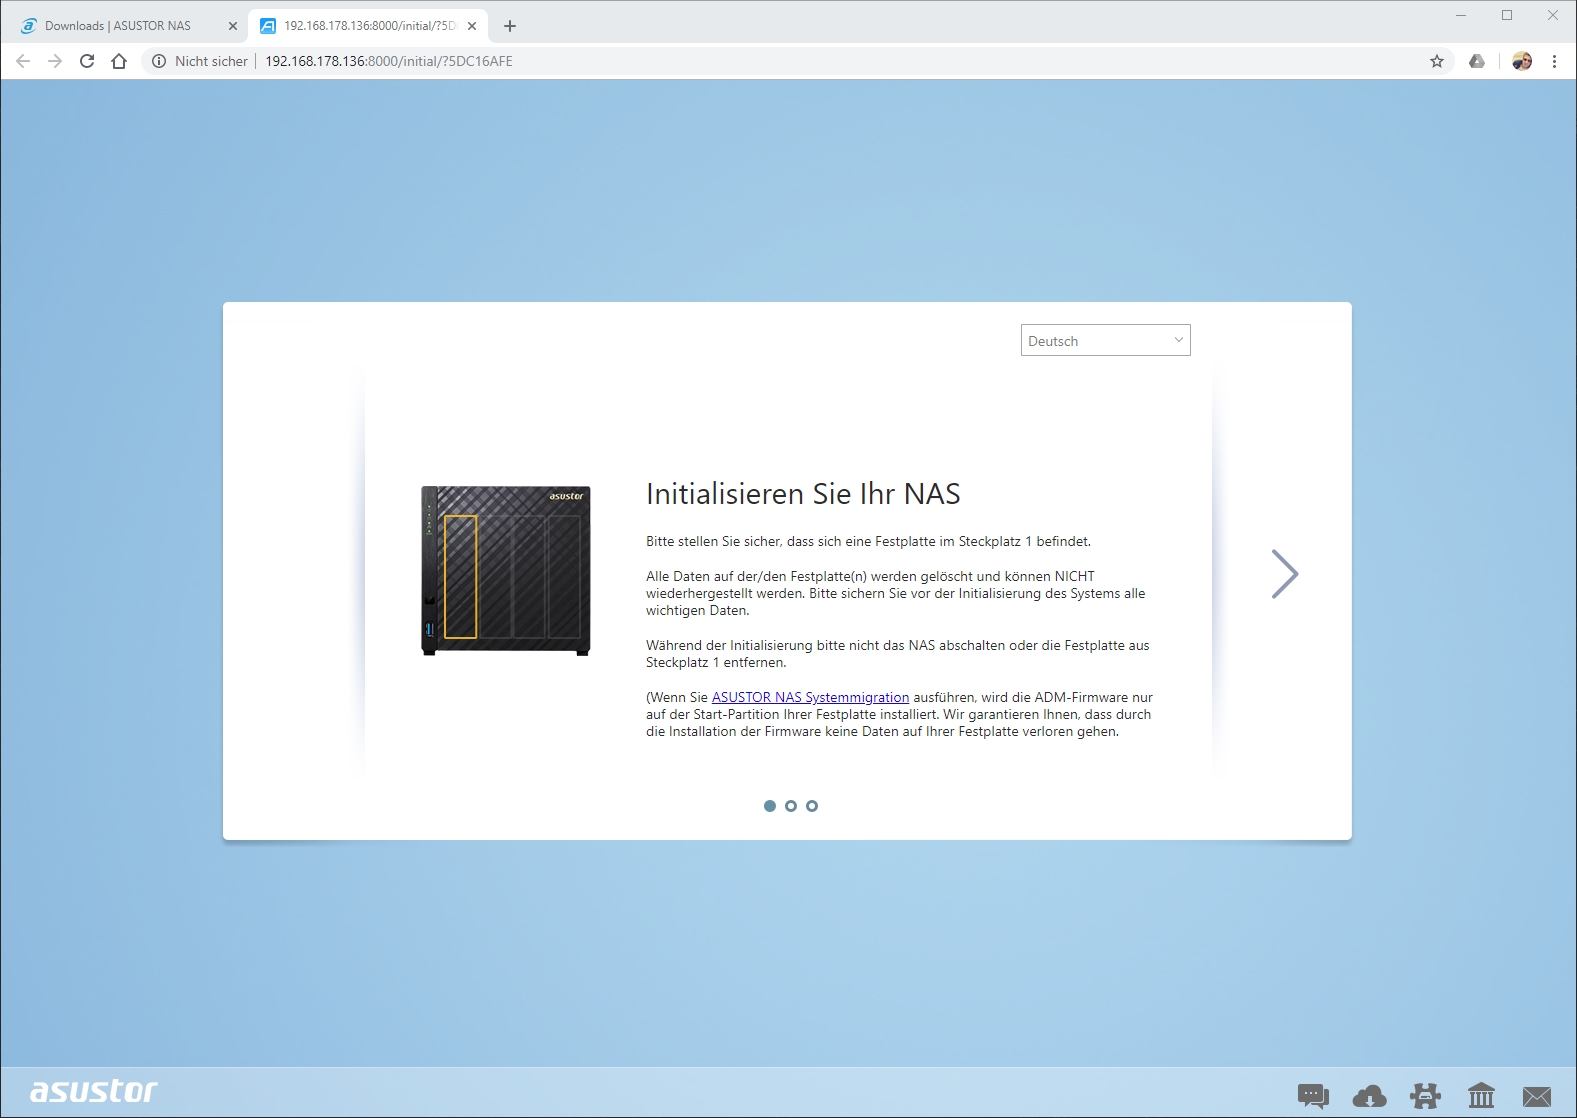Go to next setup slide arrow
1577x1118 pixels.
(x=1285, y=574)
